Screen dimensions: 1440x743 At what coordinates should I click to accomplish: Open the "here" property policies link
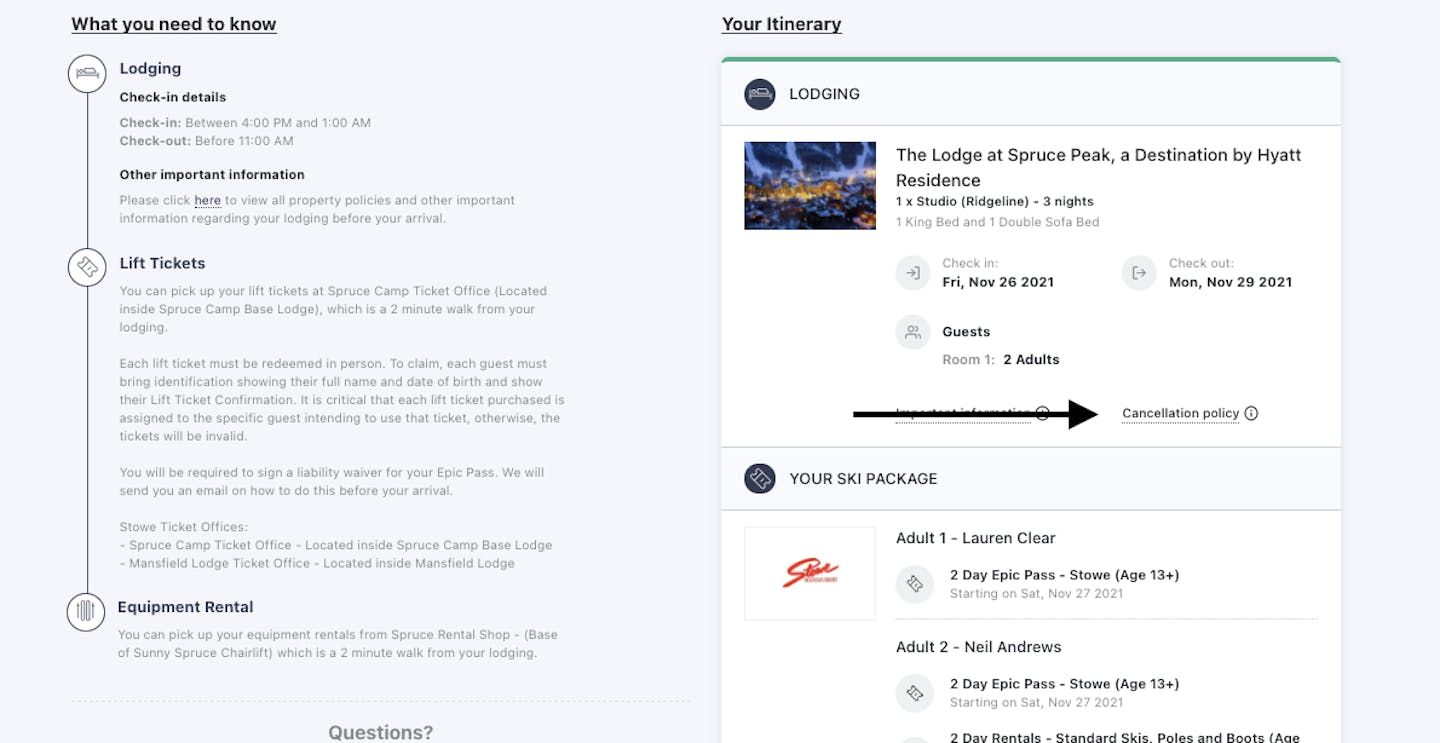pos(207,200)
